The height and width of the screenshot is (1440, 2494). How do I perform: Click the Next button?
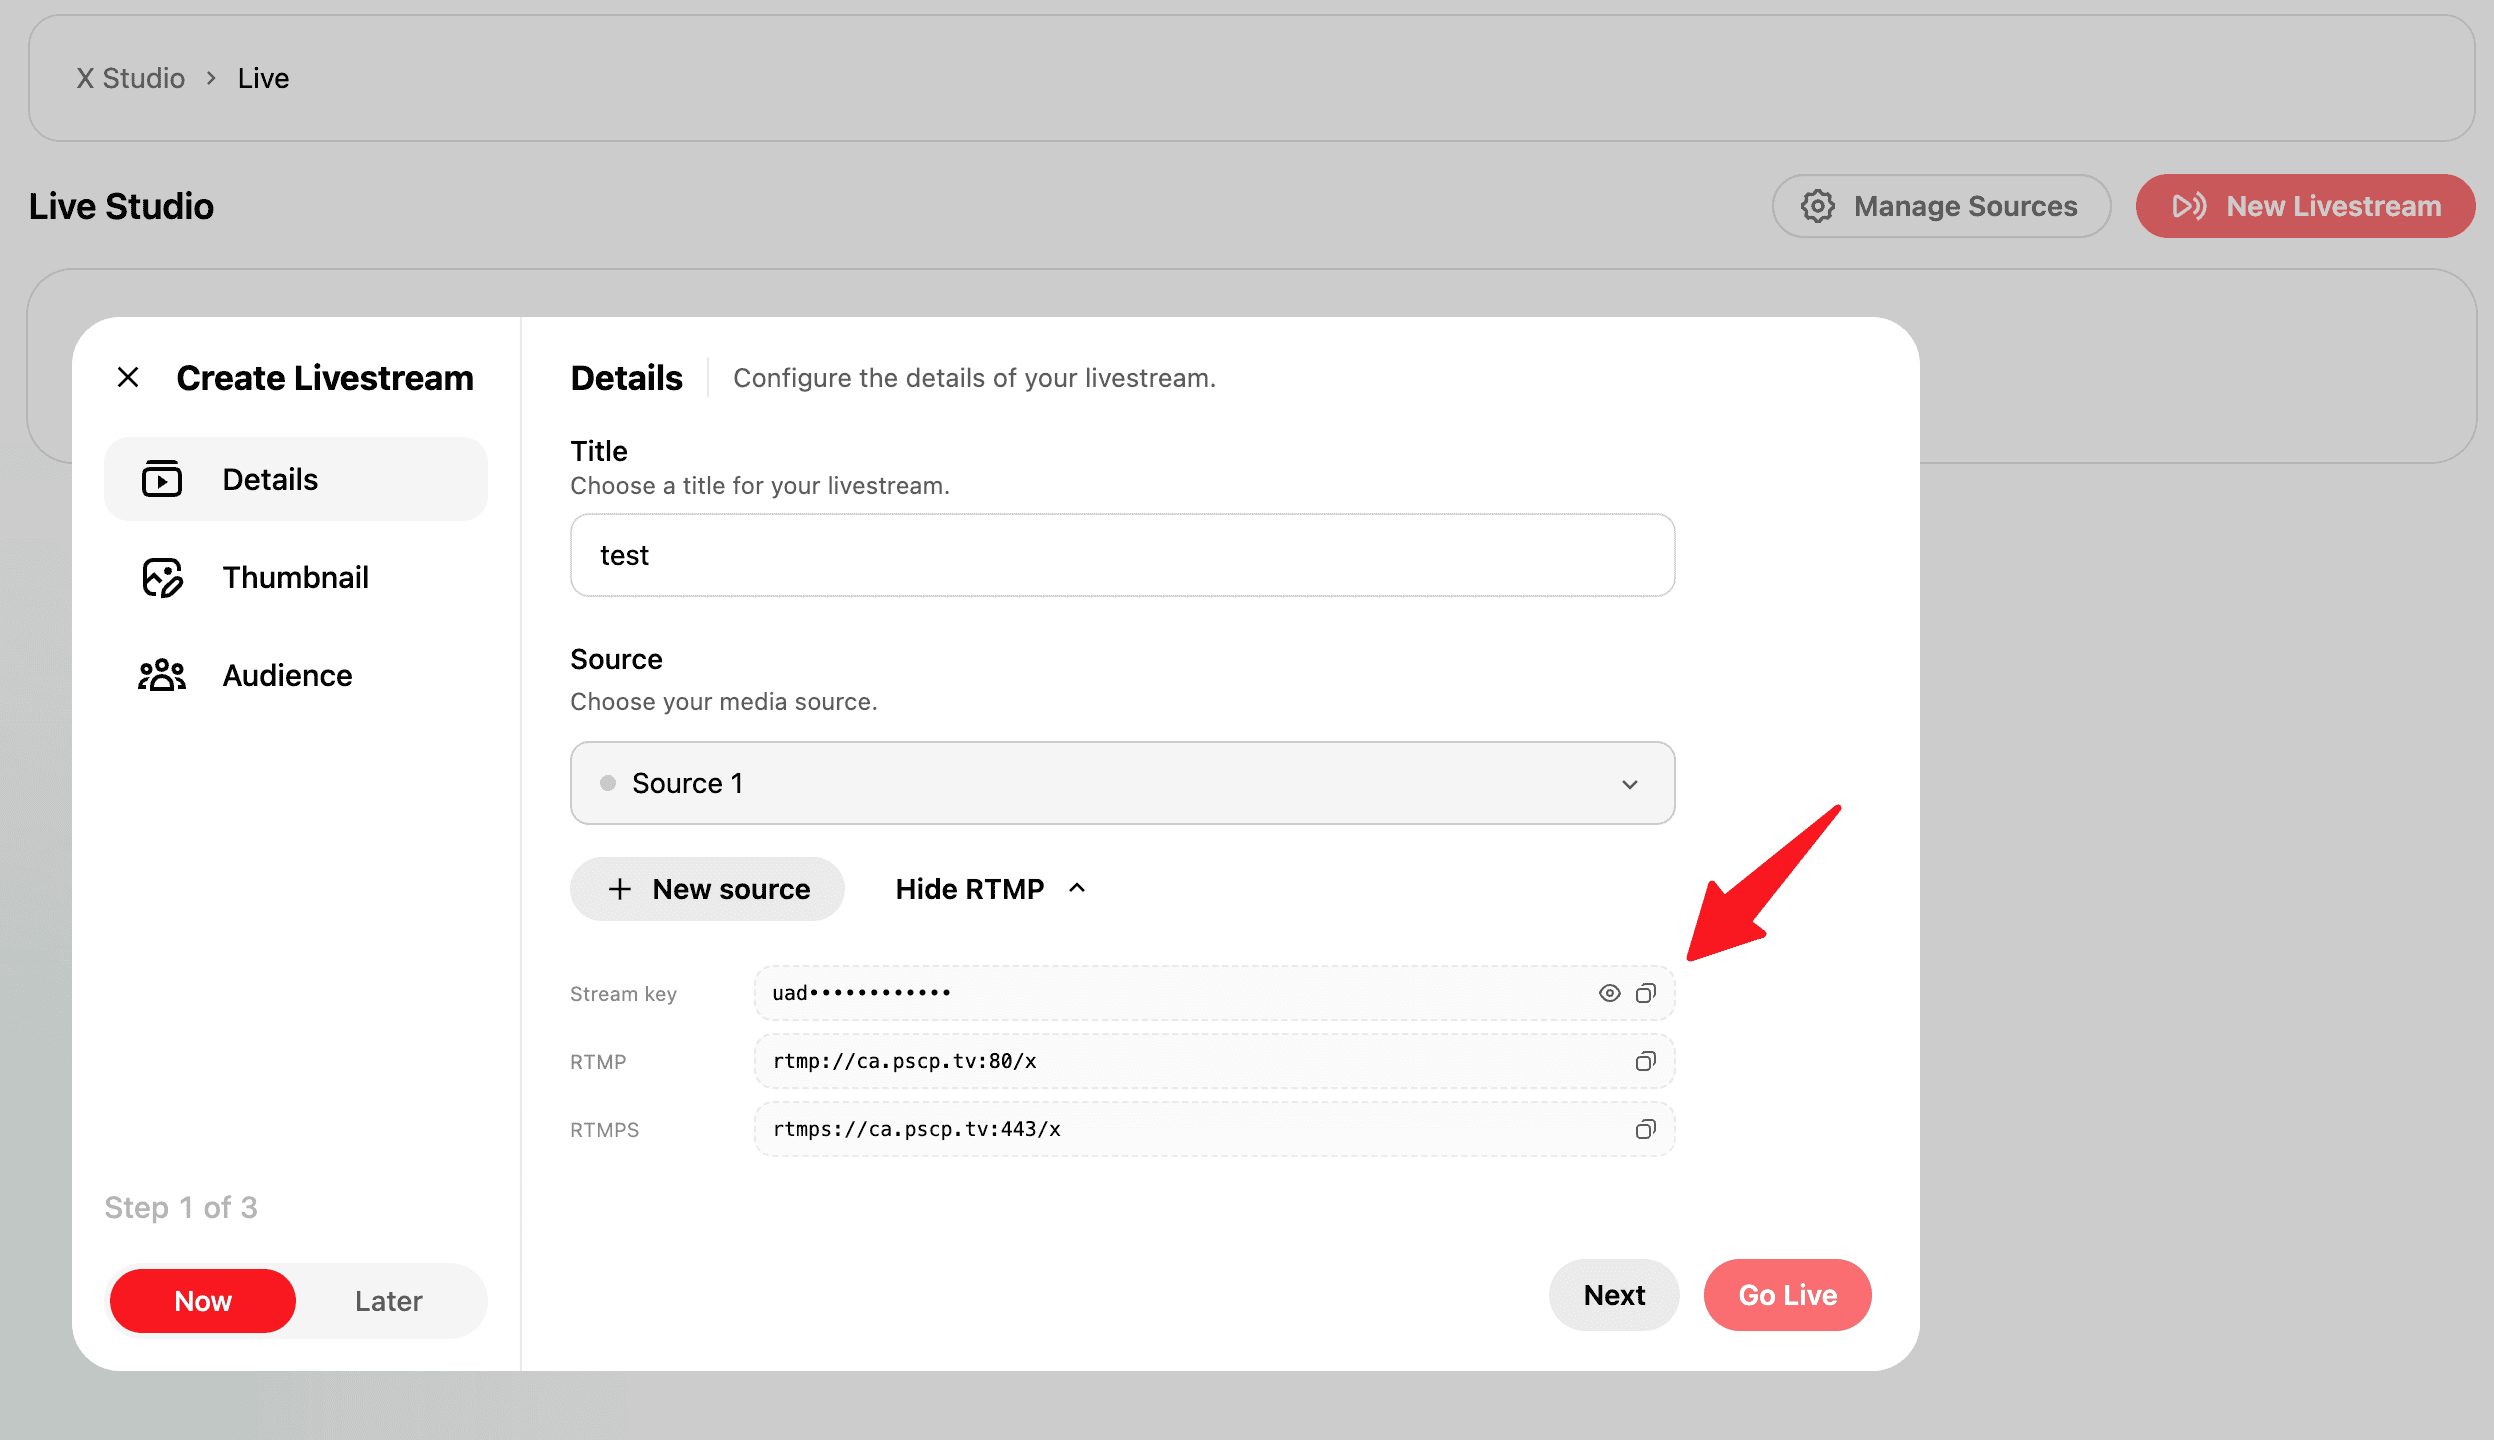(1614, 1295)
